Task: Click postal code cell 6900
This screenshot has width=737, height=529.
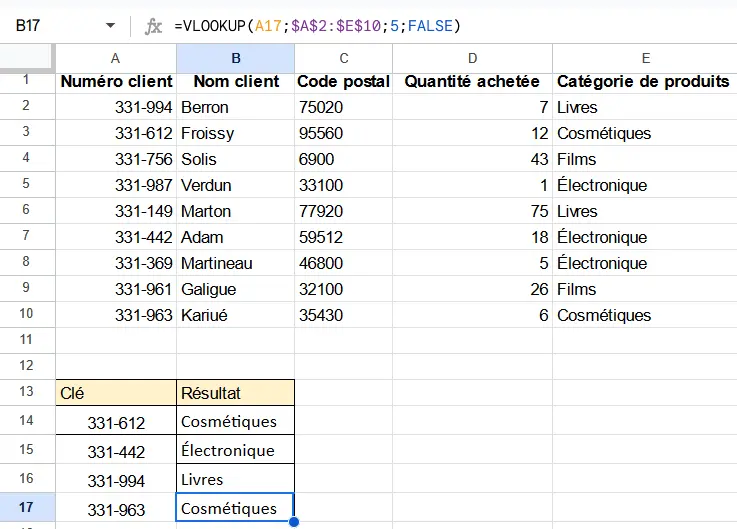Action: 344,159
